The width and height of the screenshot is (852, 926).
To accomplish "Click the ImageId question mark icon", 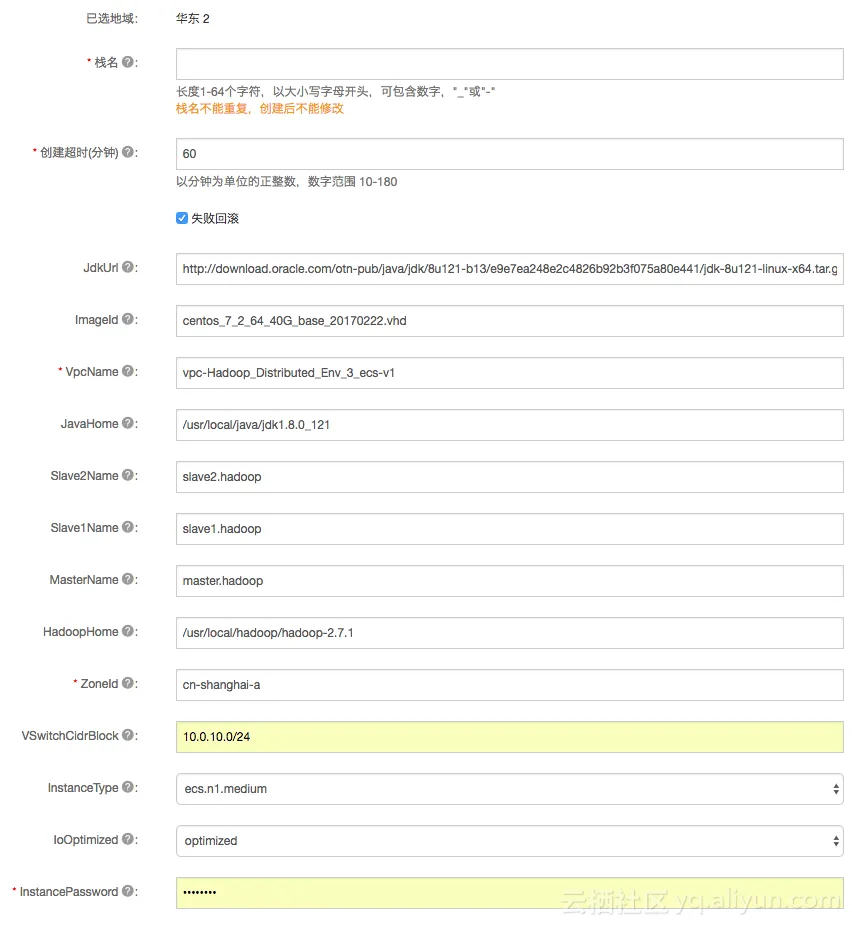I will [128, 319].
